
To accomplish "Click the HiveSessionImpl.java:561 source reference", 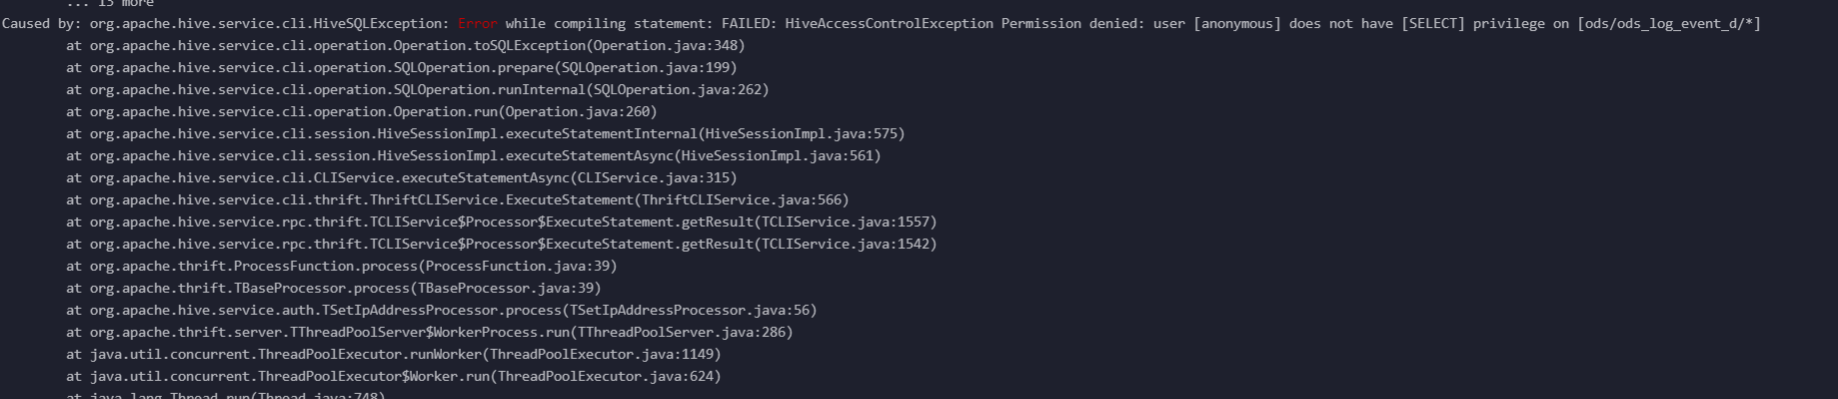I will point(777,155).
